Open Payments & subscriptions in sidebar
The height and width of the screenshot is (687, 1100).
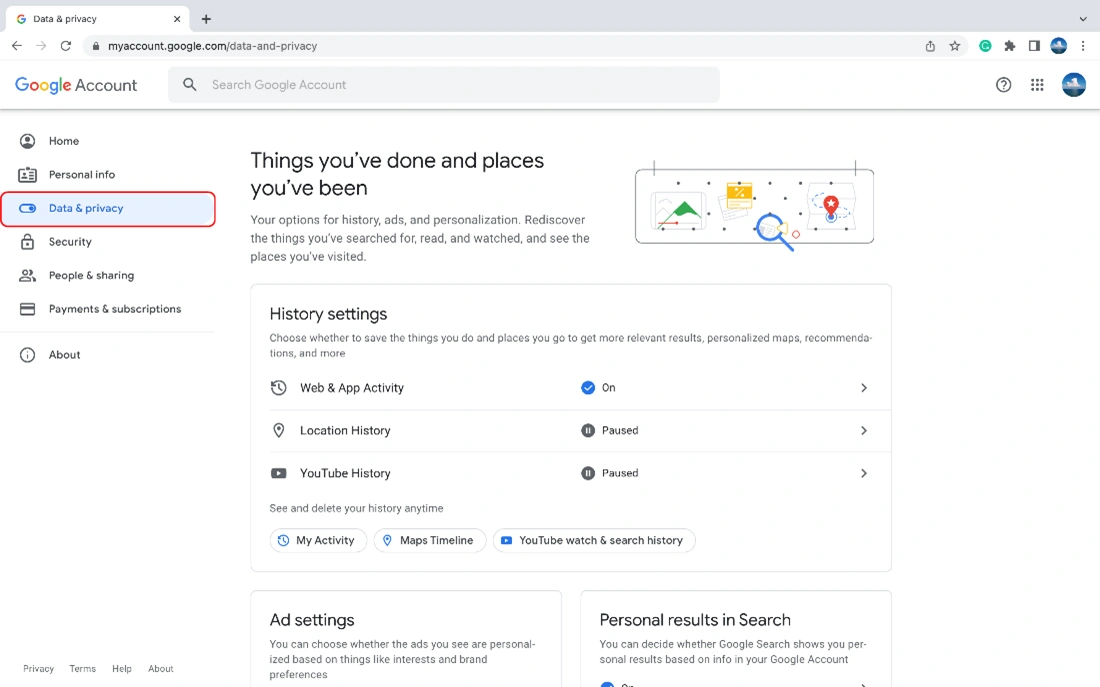tap(107, 309)
